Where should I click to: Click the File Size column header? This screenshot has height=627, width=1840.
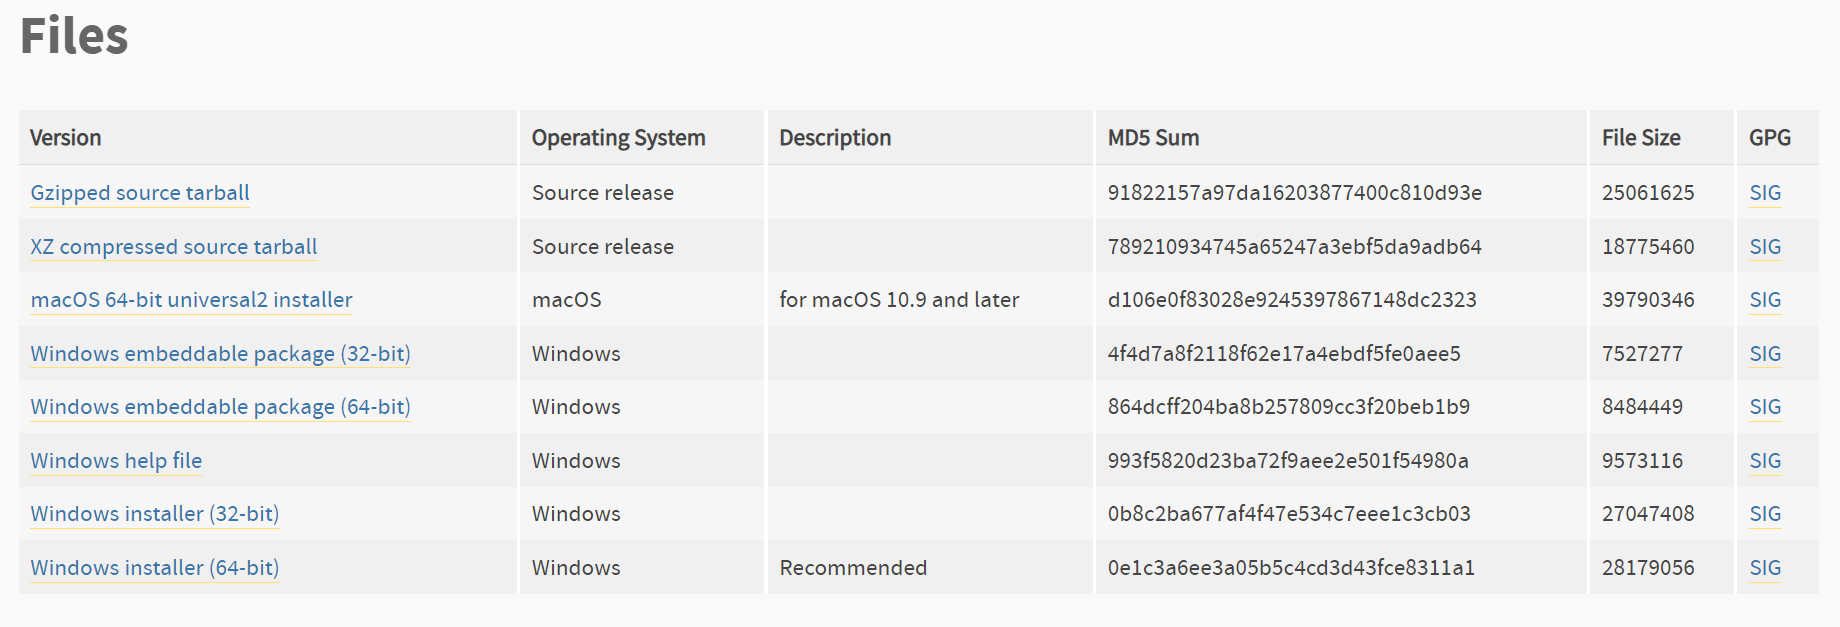(1641, 138)
